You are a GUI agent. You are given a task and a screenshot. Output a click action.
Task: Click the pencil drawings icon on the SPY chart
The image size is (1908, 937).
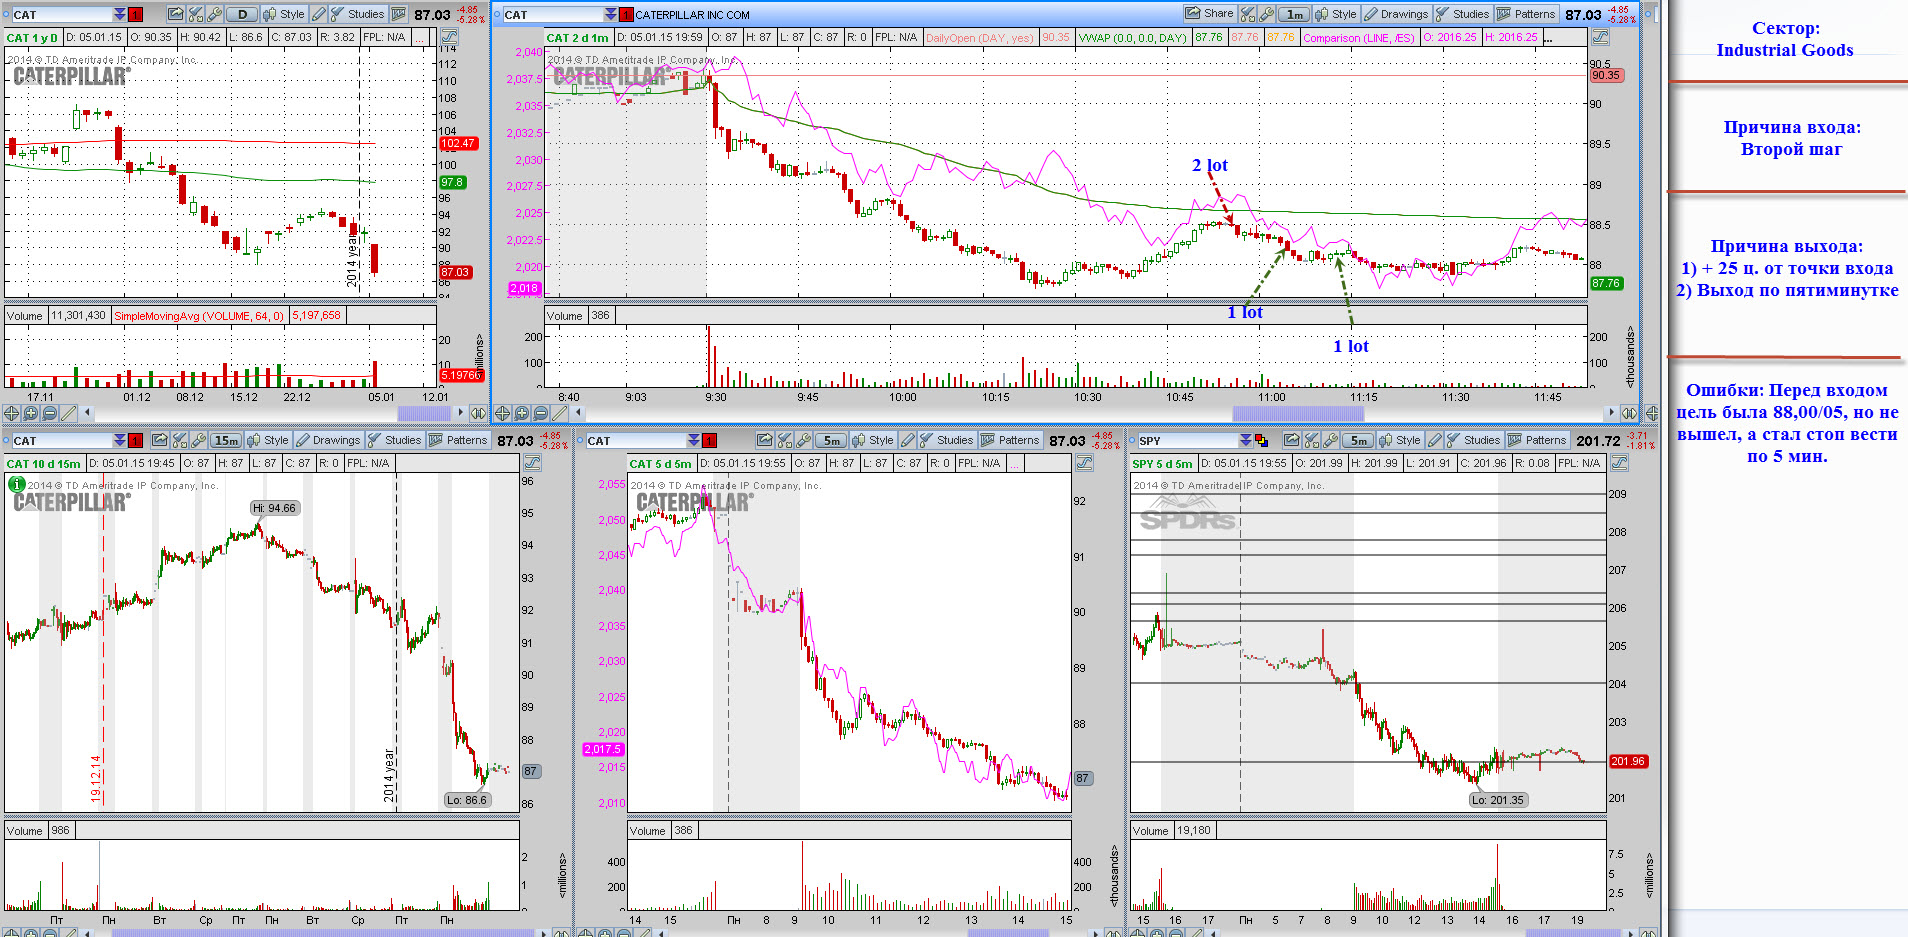click(x=1434, y=440)
